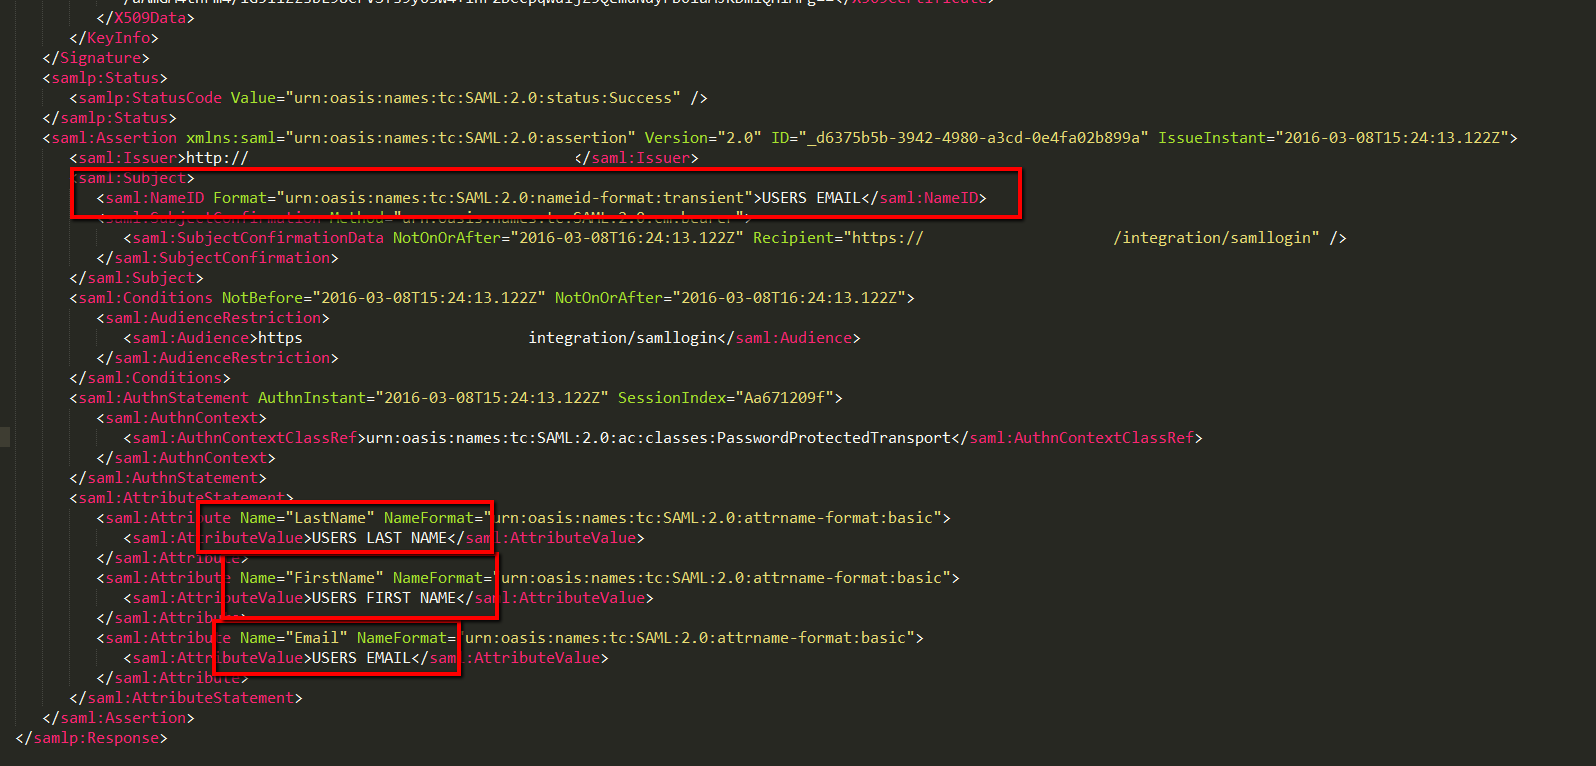
Task: Click the opening saml:Audience tag
Action: (191, 338)
